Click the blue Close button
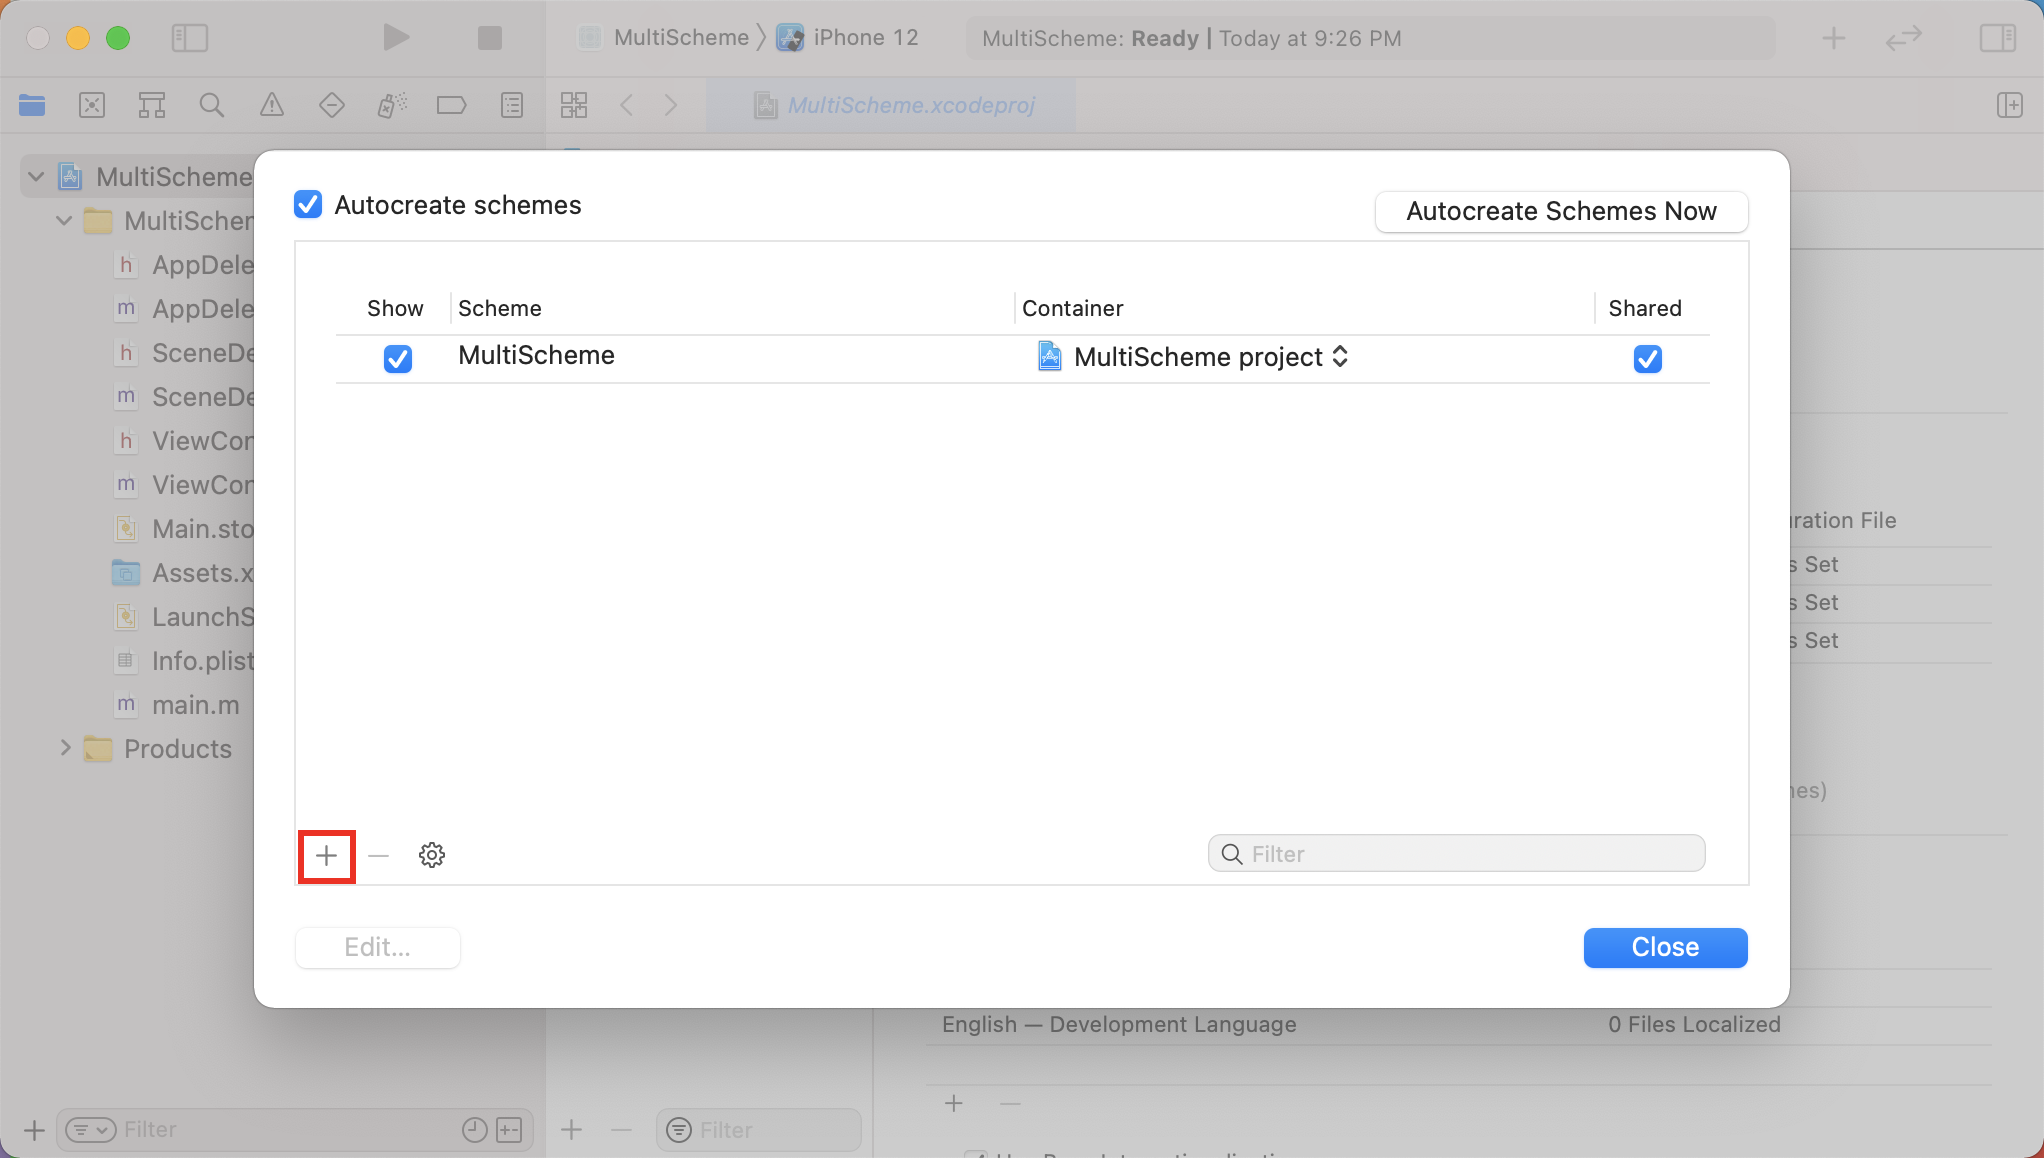Image resolution: width=2044 pixels, height=1158 pixels. (x=1664, y=947)
